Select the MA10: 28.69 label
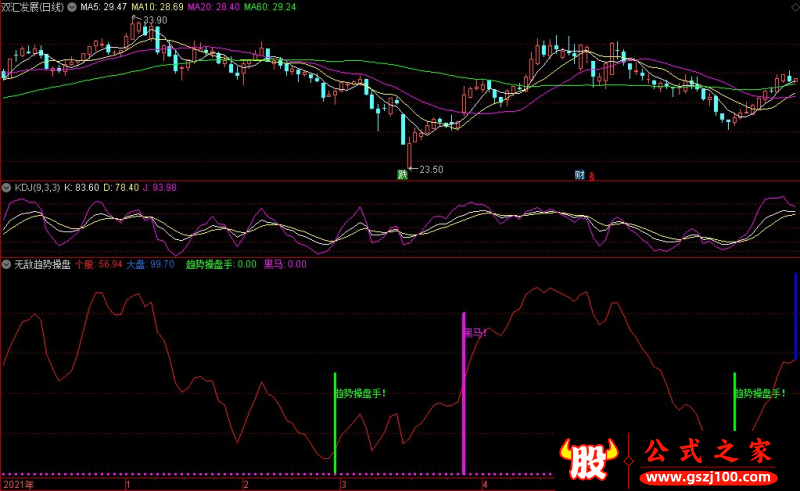 [157, 7]
